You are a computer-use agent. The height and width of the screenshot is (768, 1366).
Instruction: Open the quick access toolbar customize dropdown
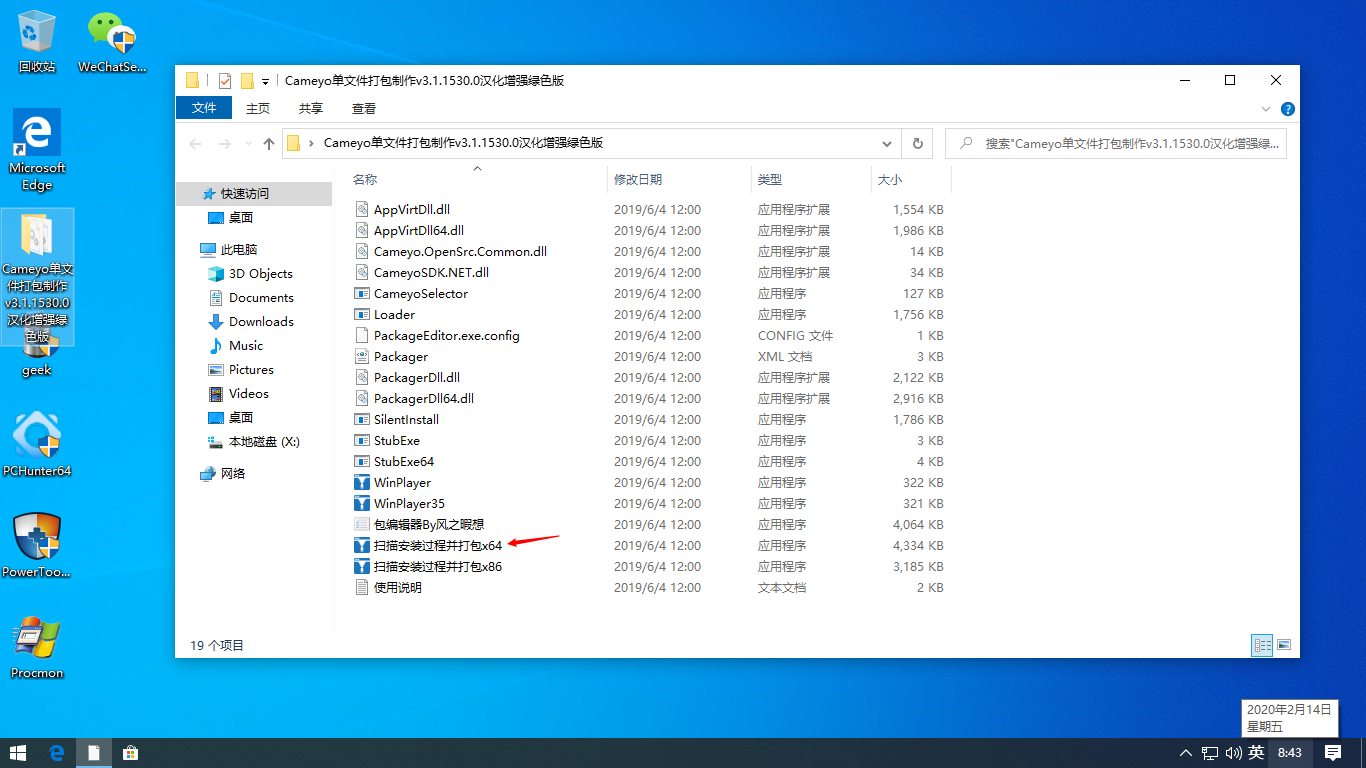click(265, 81)
